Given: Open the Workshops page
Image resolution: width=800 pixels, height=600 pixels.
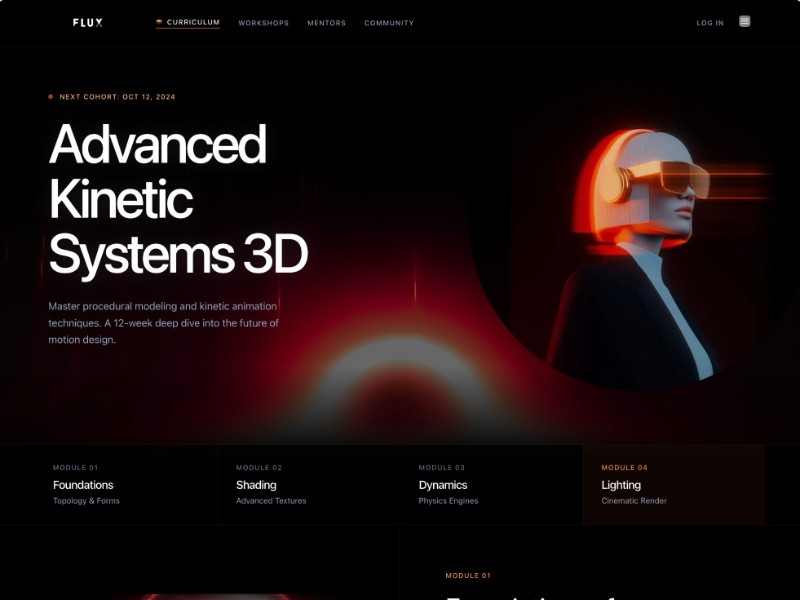Looking at the screenshot, I should click(262, 22).
